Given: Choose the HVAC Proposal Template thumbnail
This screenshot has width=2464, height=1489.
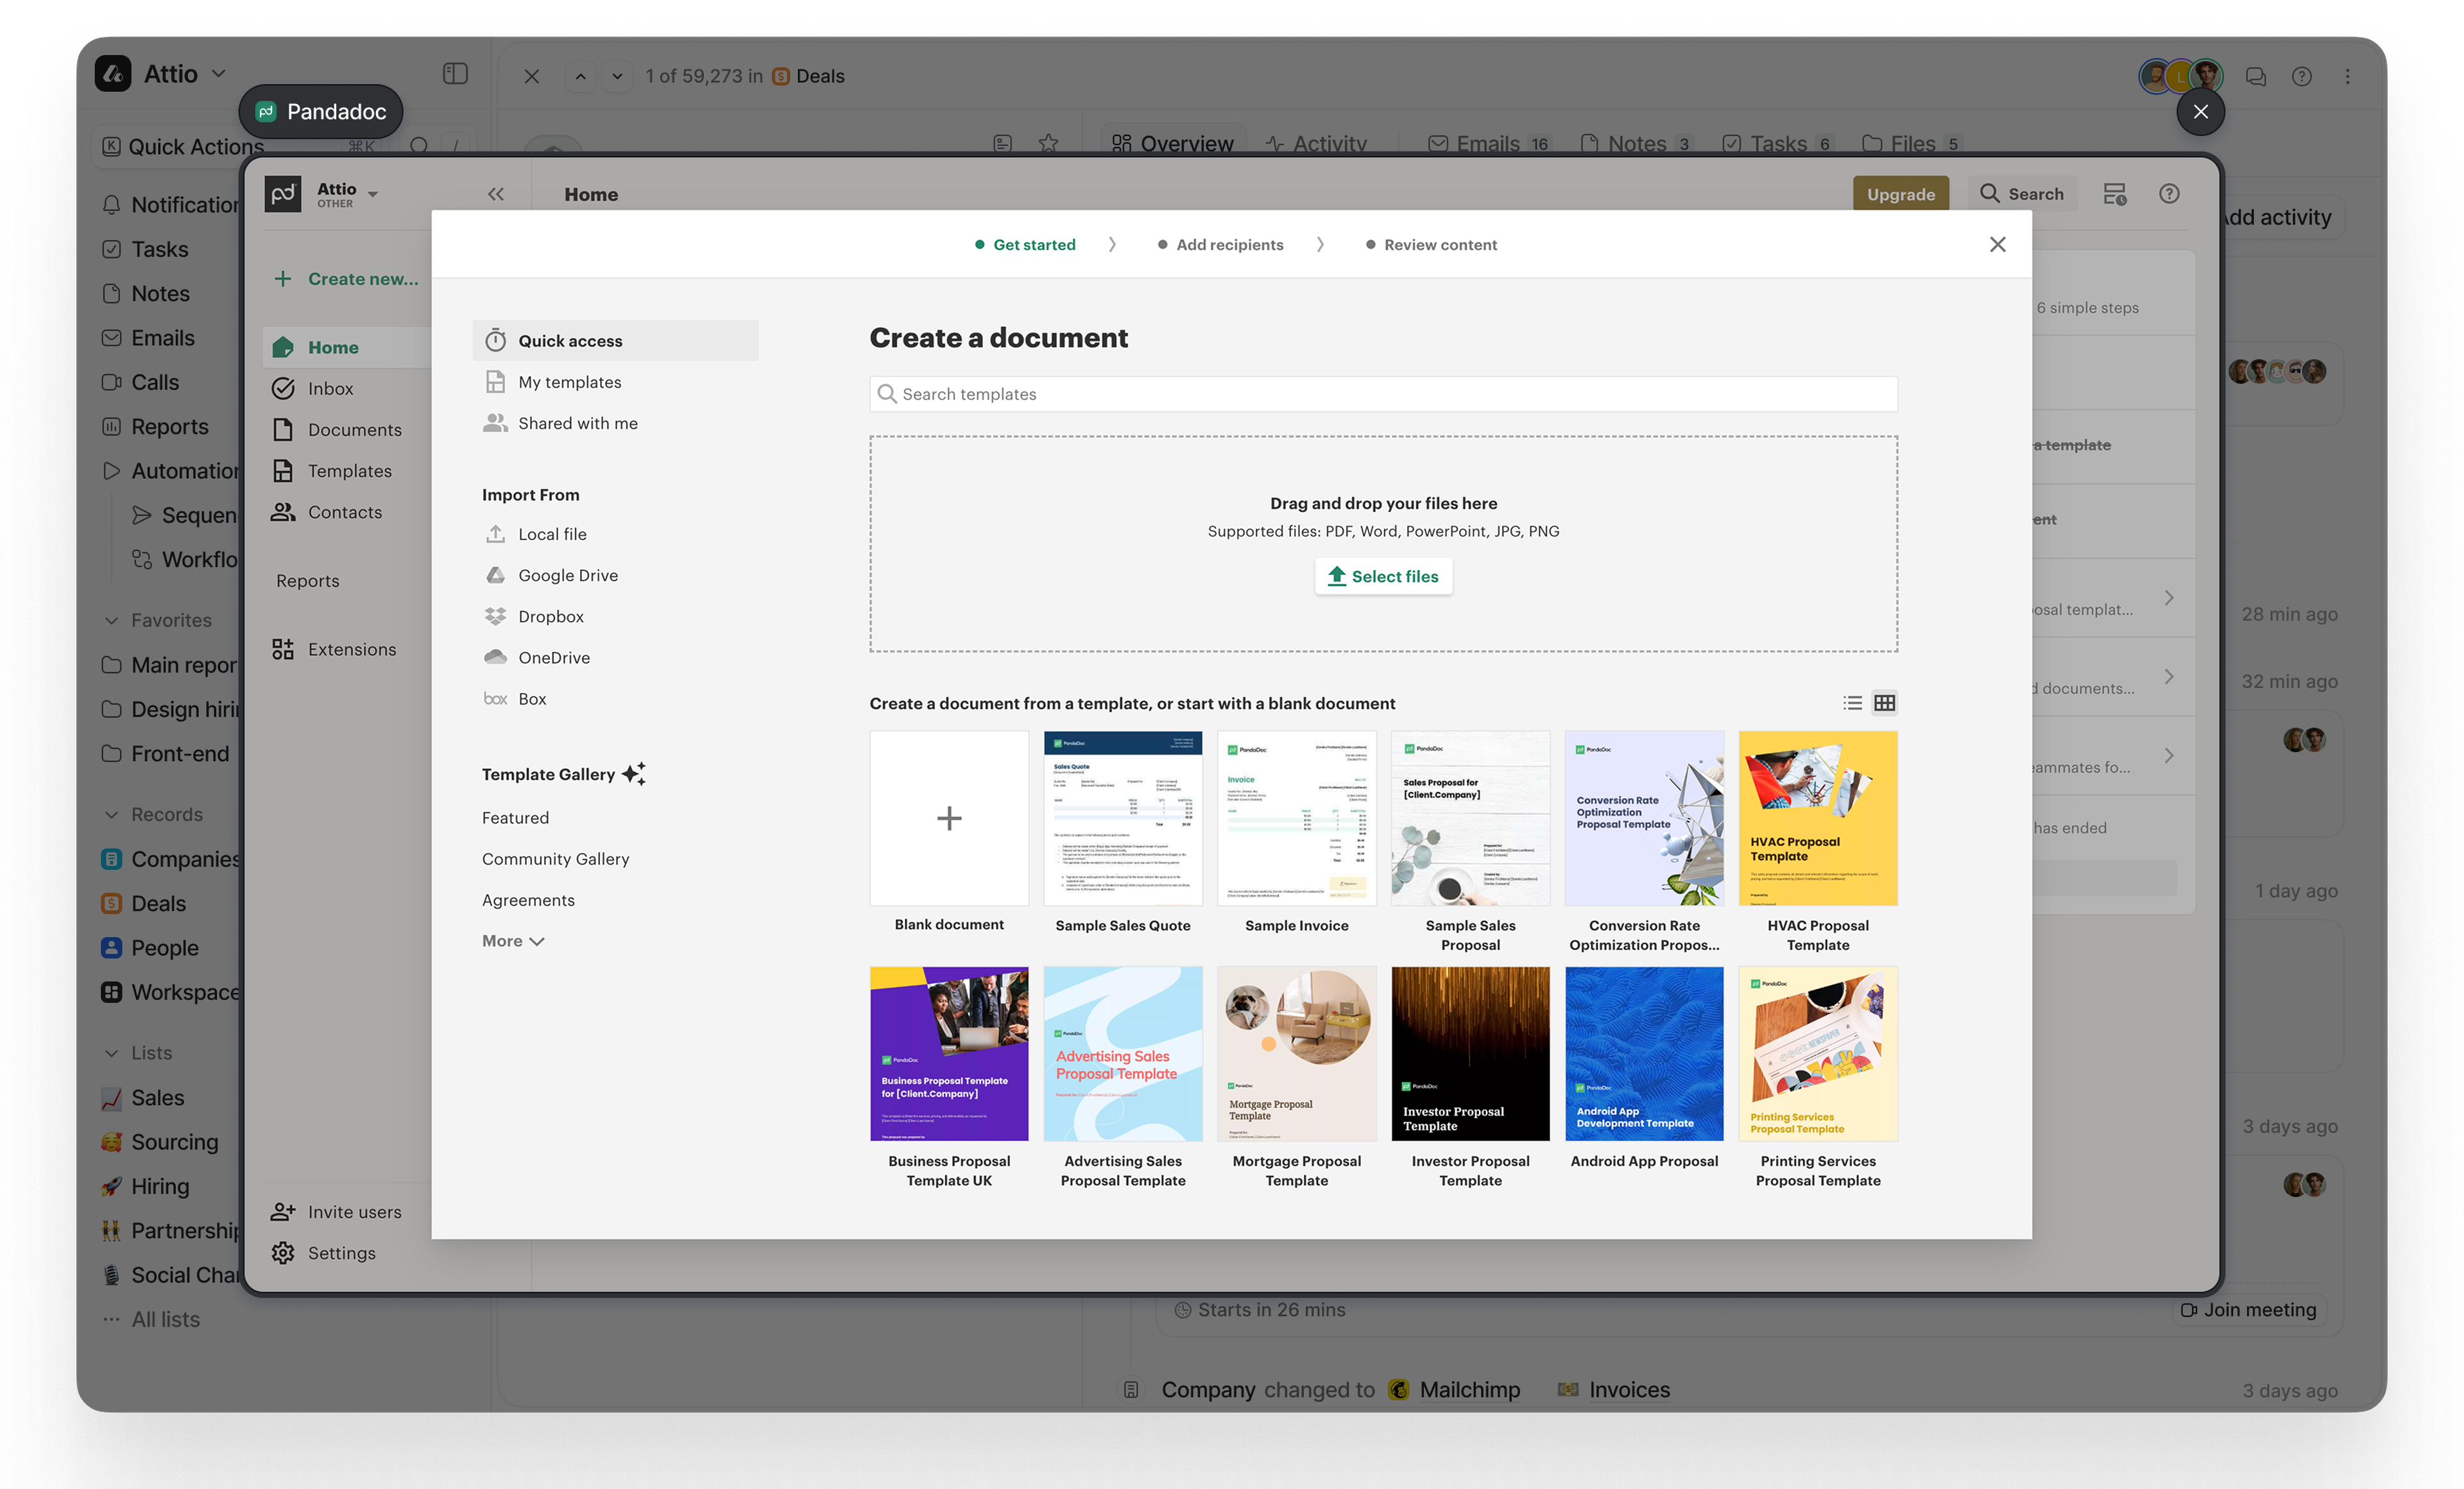Looking at the screenshot, I should (1817, 819).
